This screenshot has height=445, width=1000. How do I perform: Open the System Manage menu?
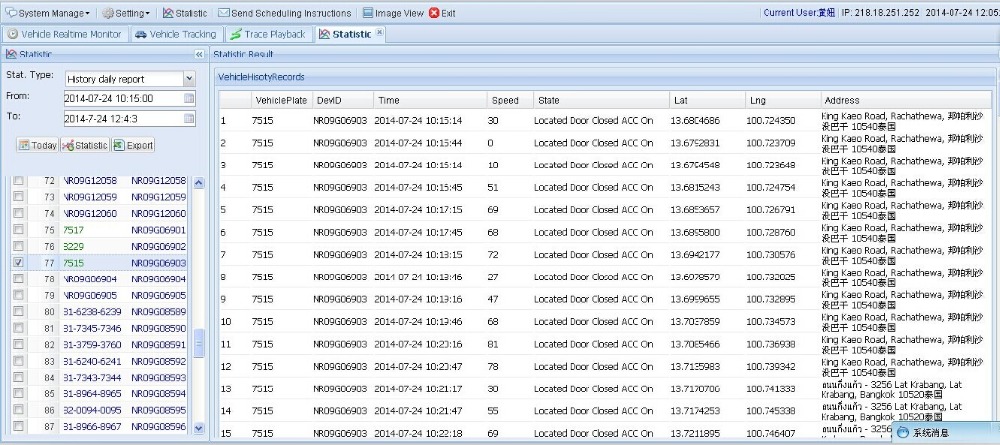48,13
